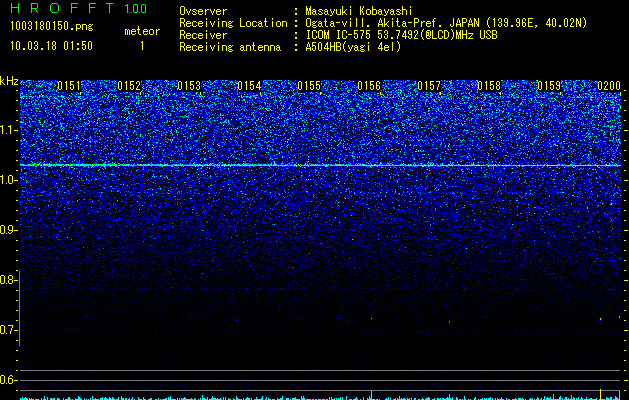Viewport: 629px width, 400px height.
Task: Click the yellow spike in bottom level graph
Action: [x=601, y=394]
